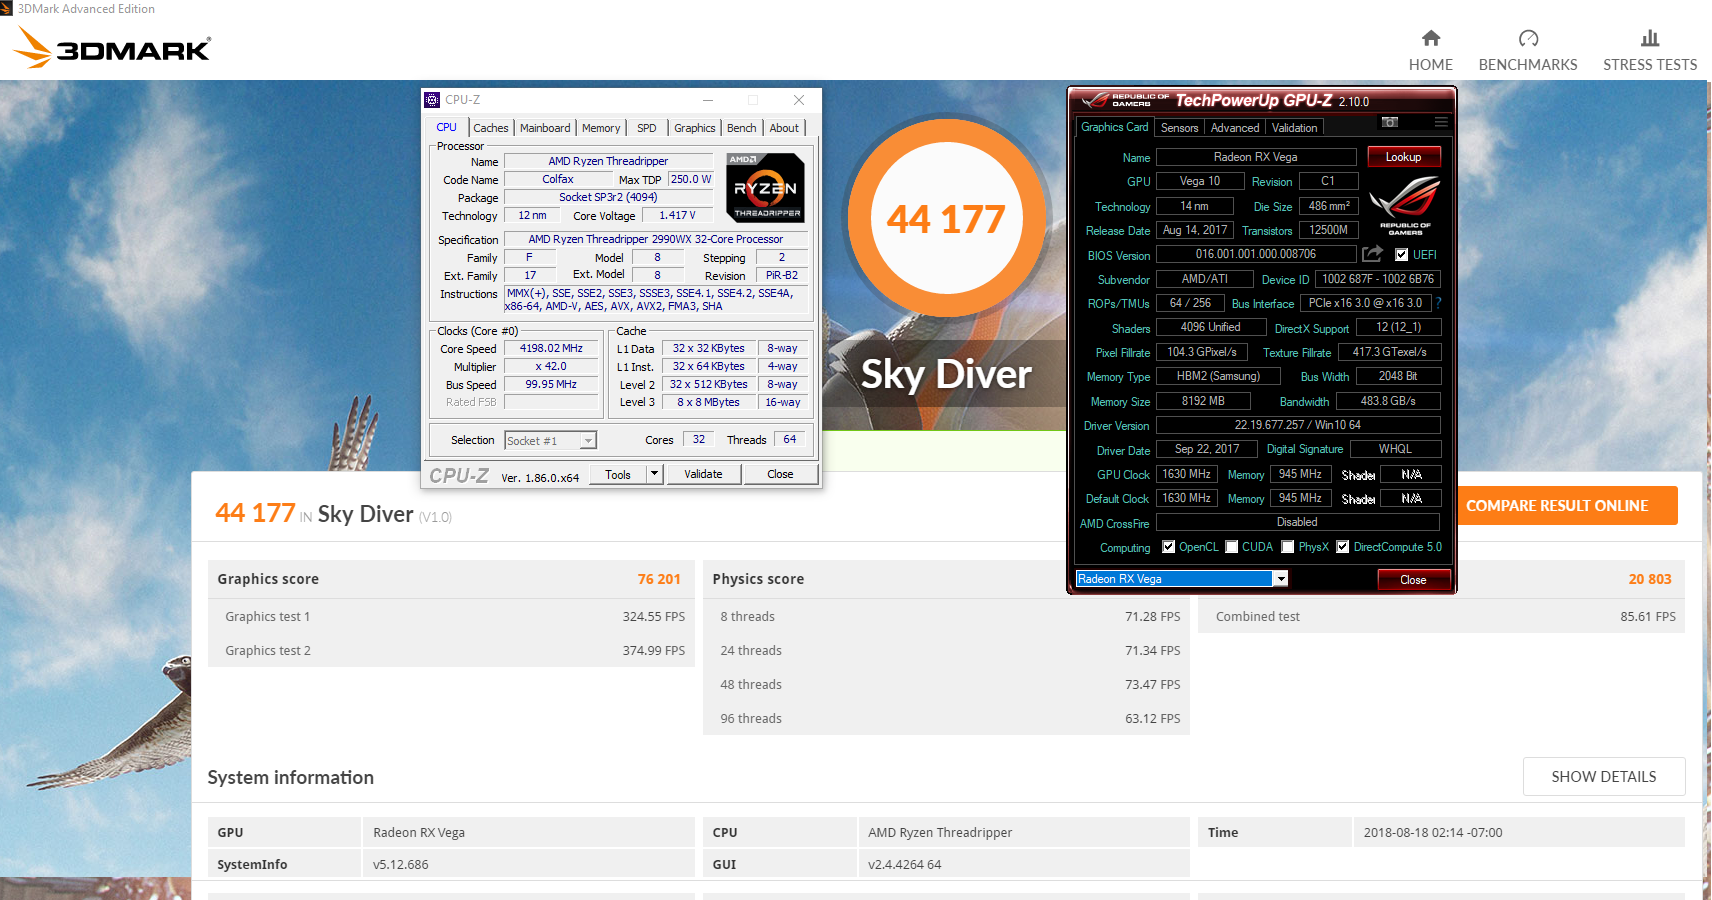Click the SystemInfo version v5.12.686
Viewport: 1712px width, 900px height.
point(401,865)
